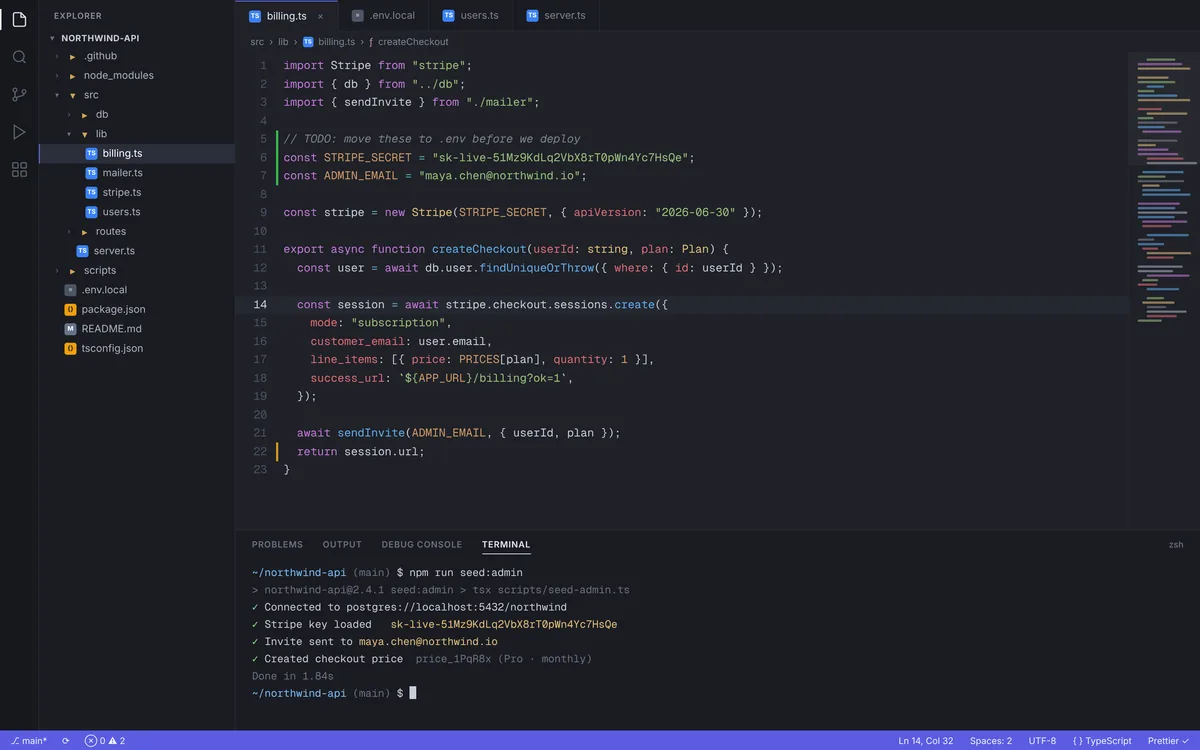The image size is (1200, 750).
Task: Click the terminal prompt input line
Action: [334, 693]
